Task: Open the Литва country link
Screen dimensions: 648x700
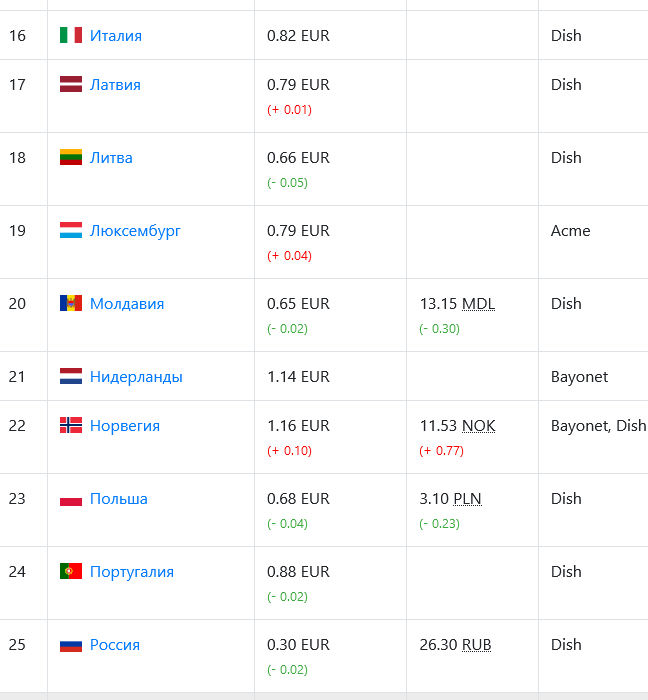Action: point(111,158)
